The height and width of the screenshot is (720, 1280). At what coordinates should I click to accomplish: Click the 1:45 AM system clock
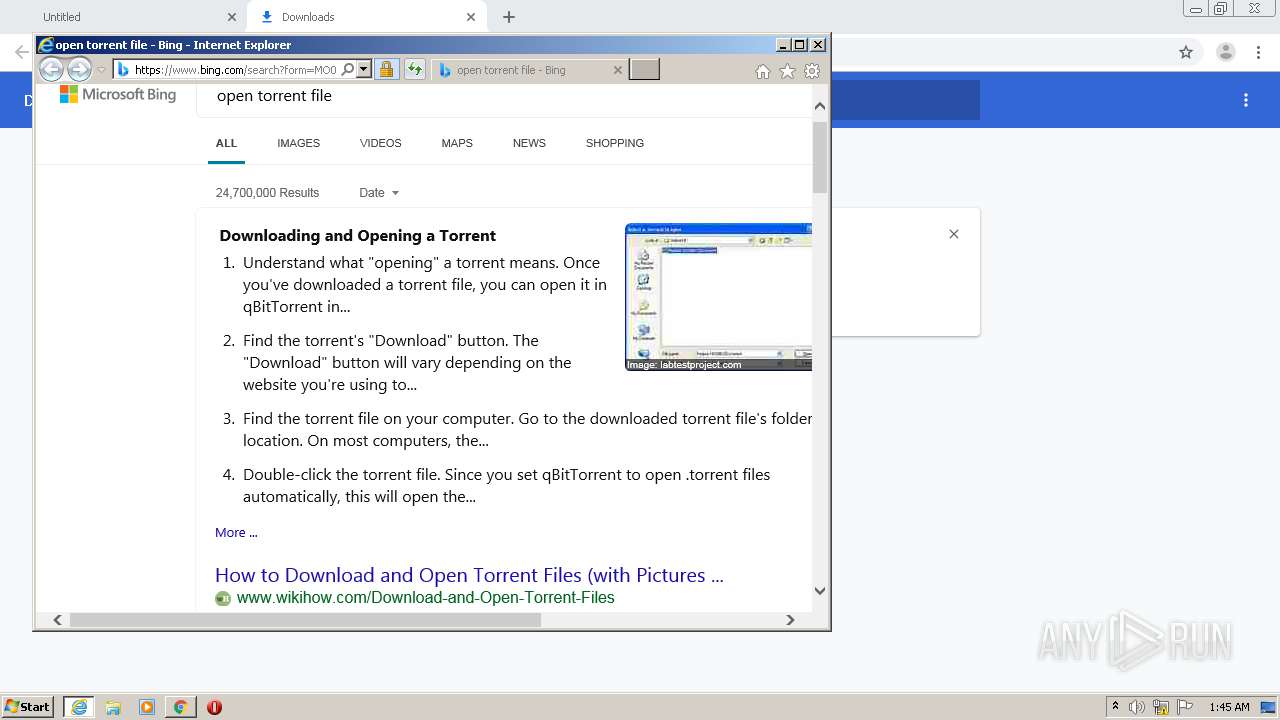1229,707
